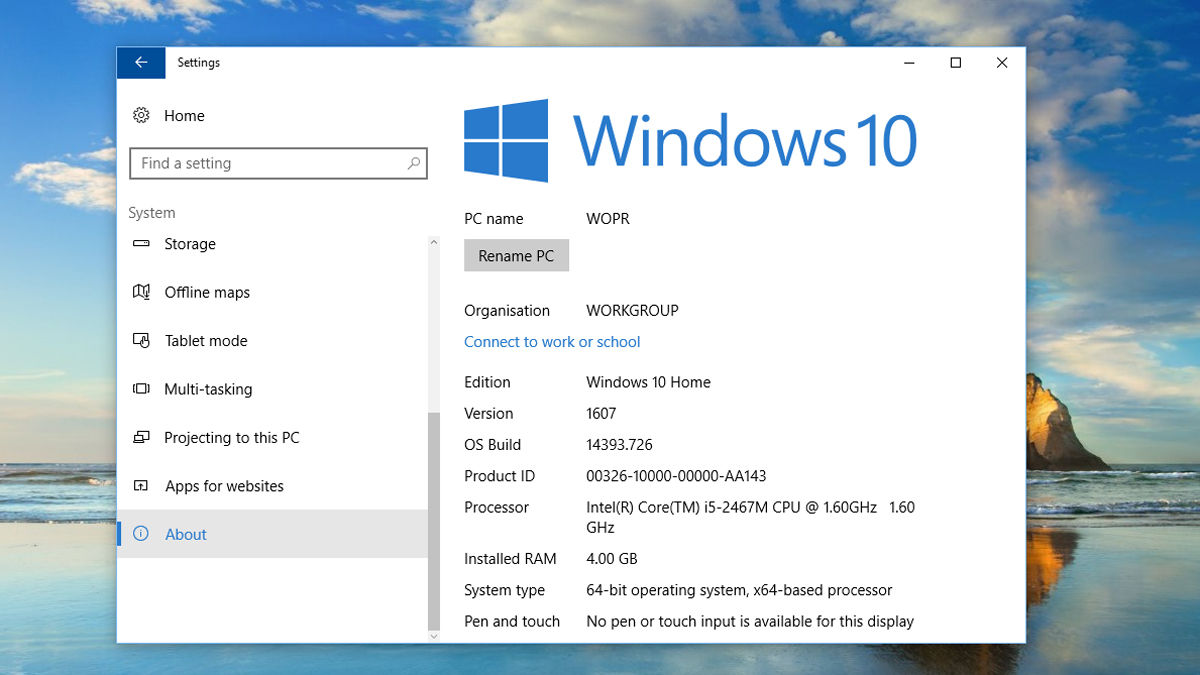The height and width of the screenshot is (675, 1200).
Task: Open Storage settings
Action: coord(272,243)
